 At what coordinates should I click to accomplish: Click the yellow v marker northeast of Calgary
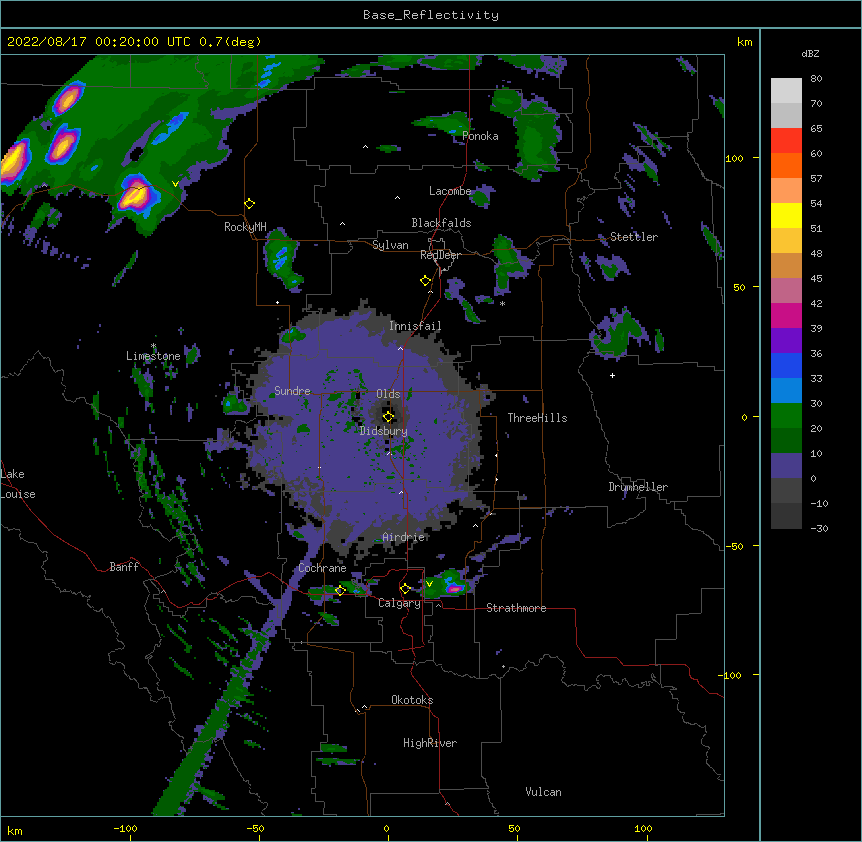[x=429, y=584]
